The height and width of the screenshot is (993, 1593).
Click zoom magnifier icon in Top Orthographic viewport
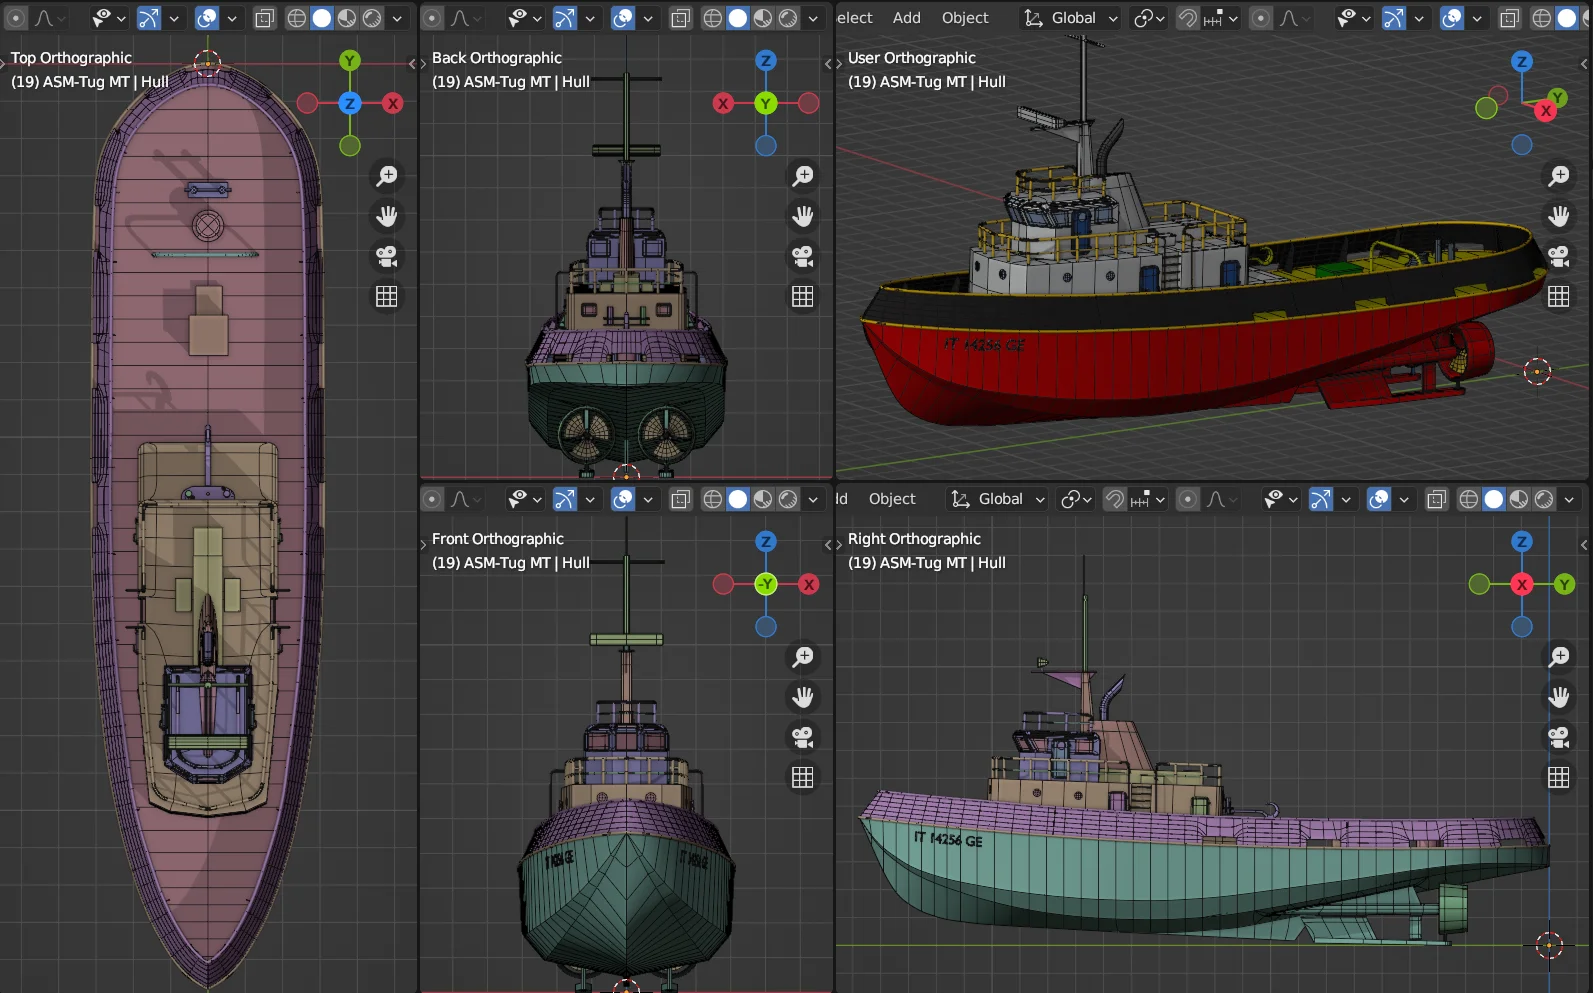coord(387,176)
